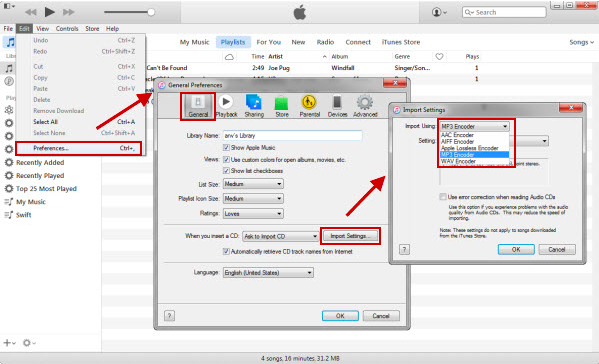Screen dimensions: 599x364
Task: Click the help question mark in Import Settings
Action: coord(404,249)
